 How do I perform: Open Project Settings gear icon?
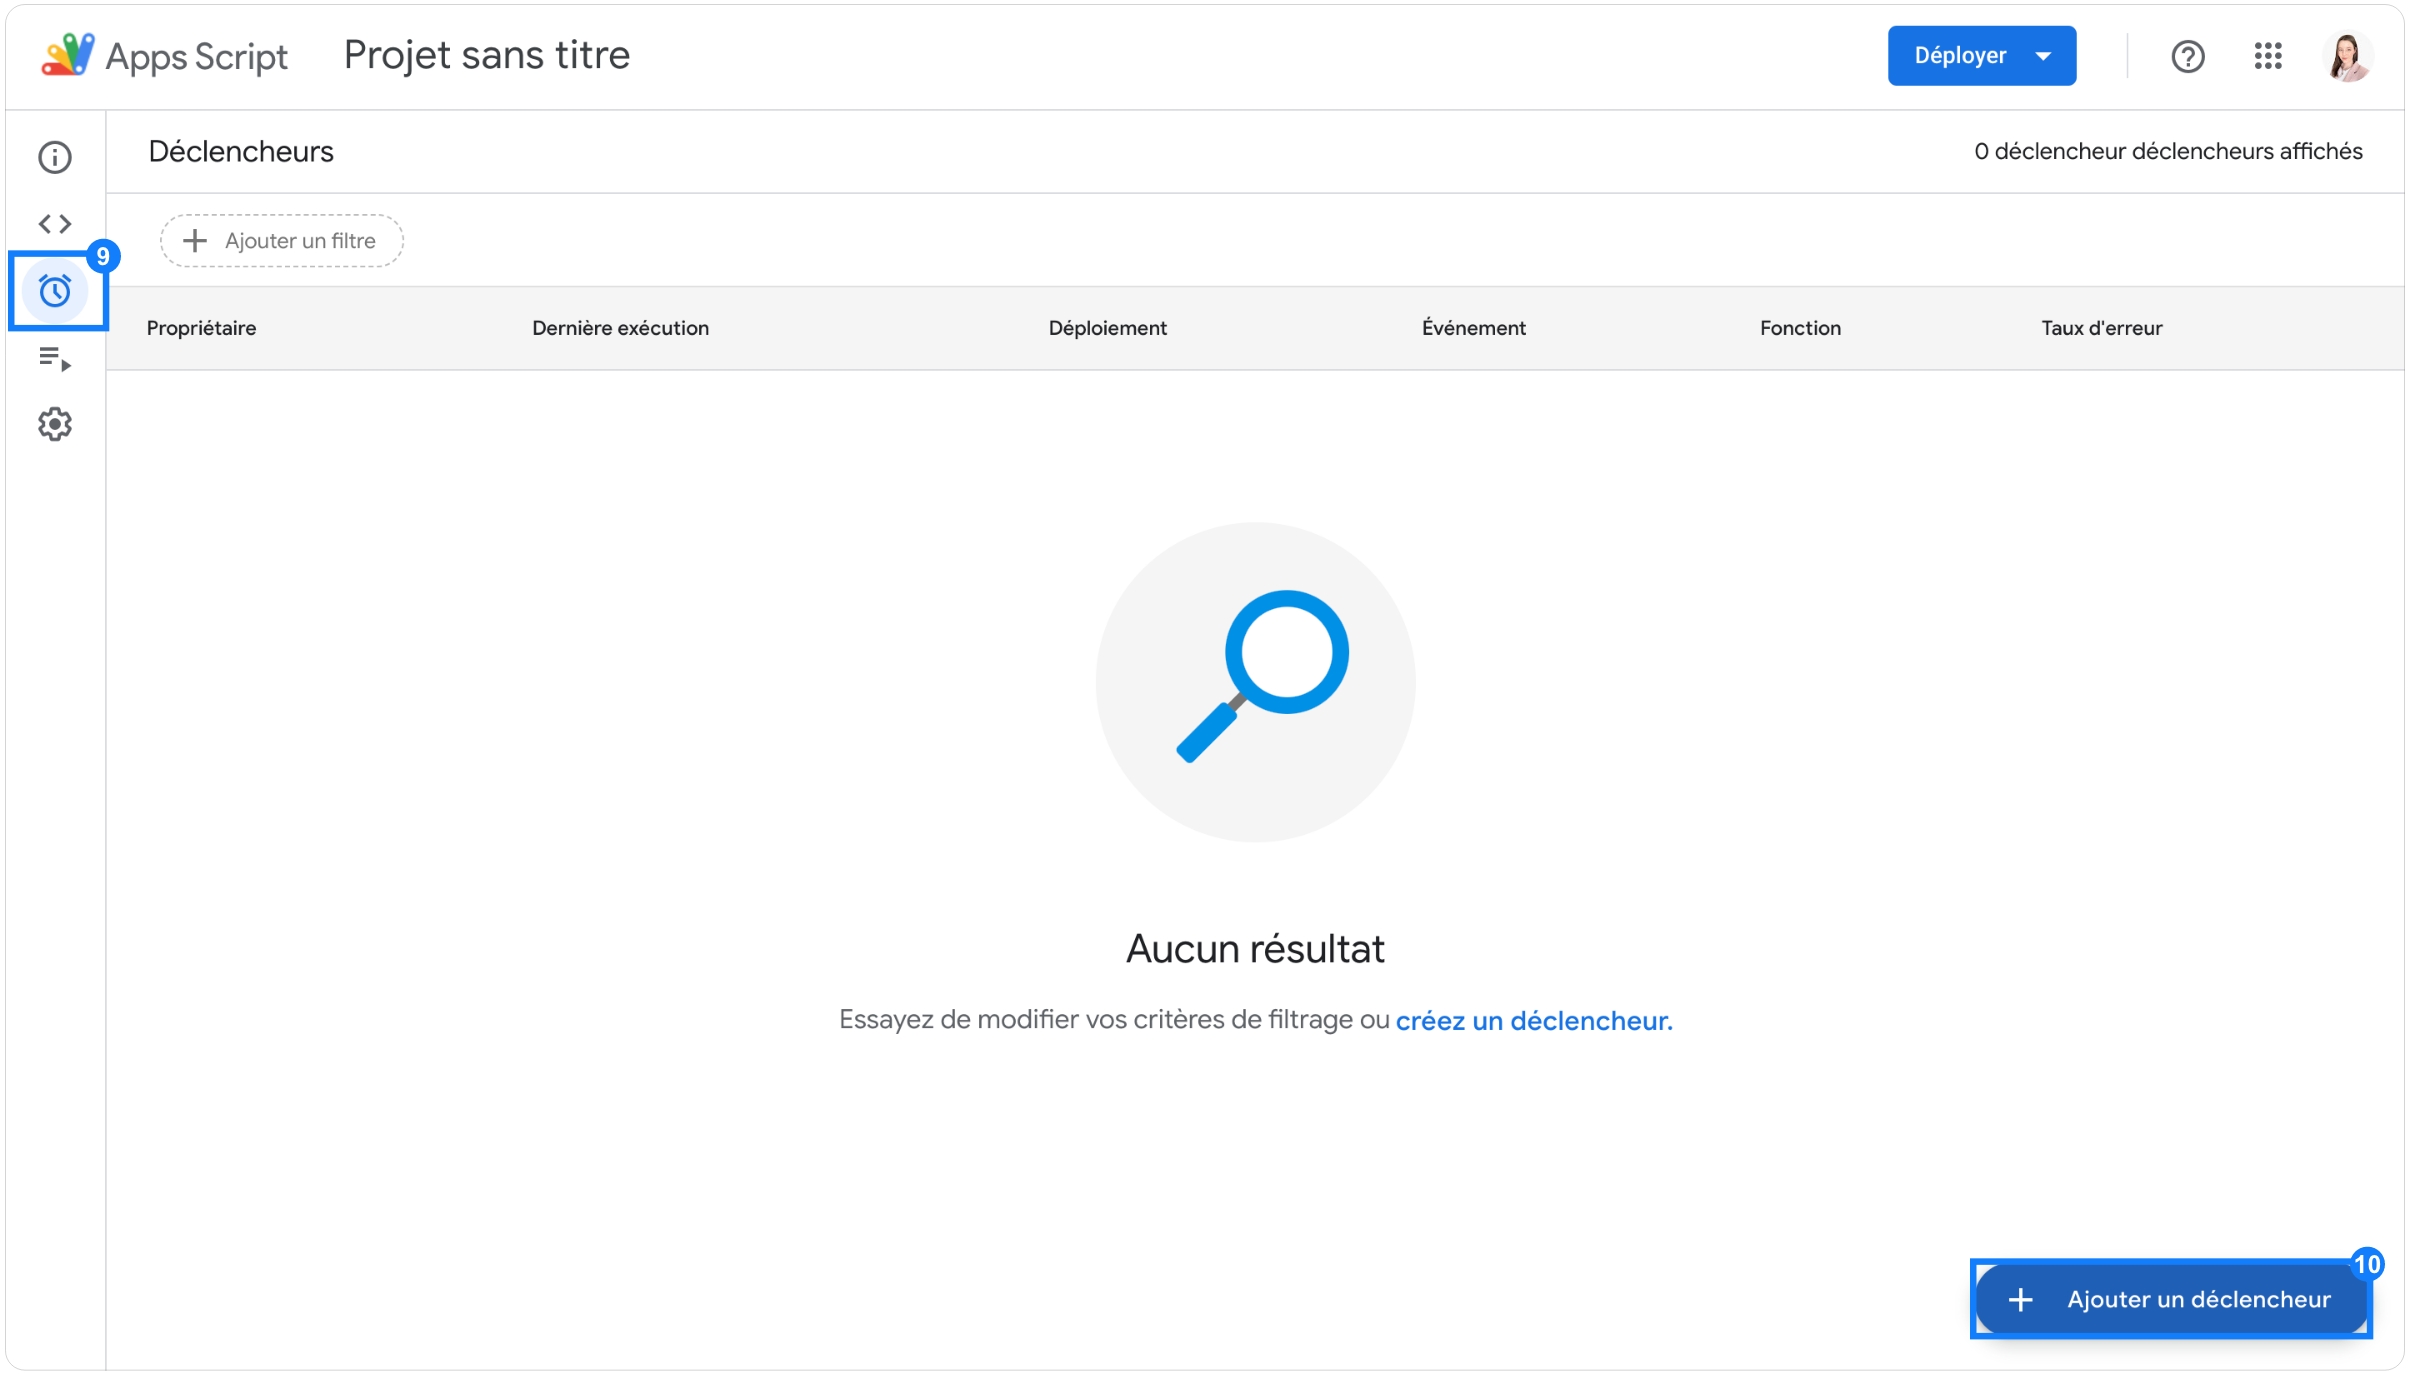click(x=55, y=424)
